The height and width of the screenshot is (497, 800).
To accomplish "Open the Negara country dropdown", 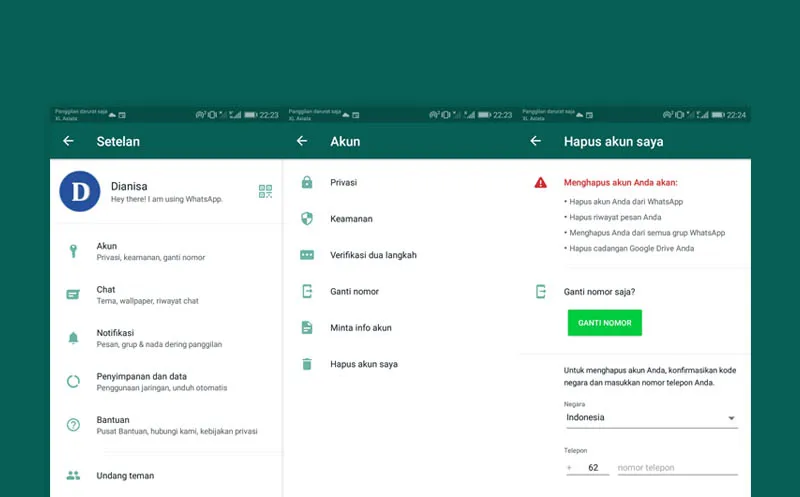I will 650,417.
